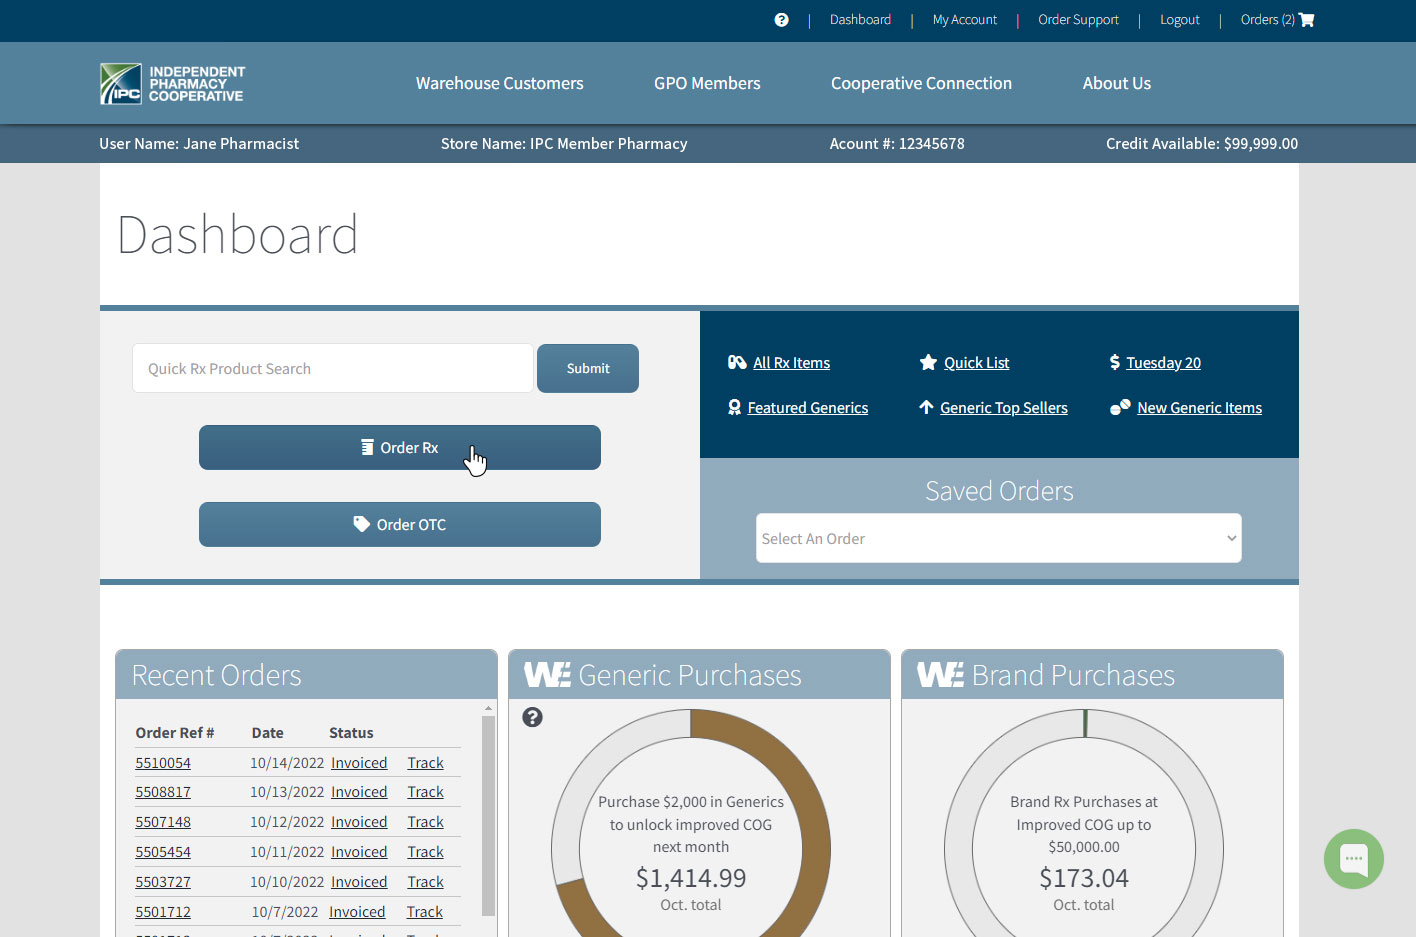Click Invoiced status for order 5503727
This screenshot has width=1416, height=937.
pos(359,881)
